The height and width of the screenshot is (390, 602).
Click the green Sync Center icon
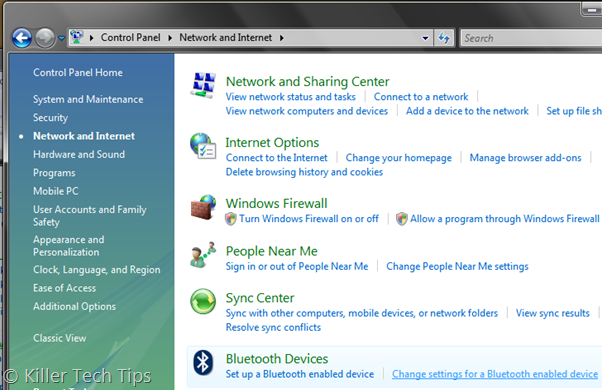(203, 301)
